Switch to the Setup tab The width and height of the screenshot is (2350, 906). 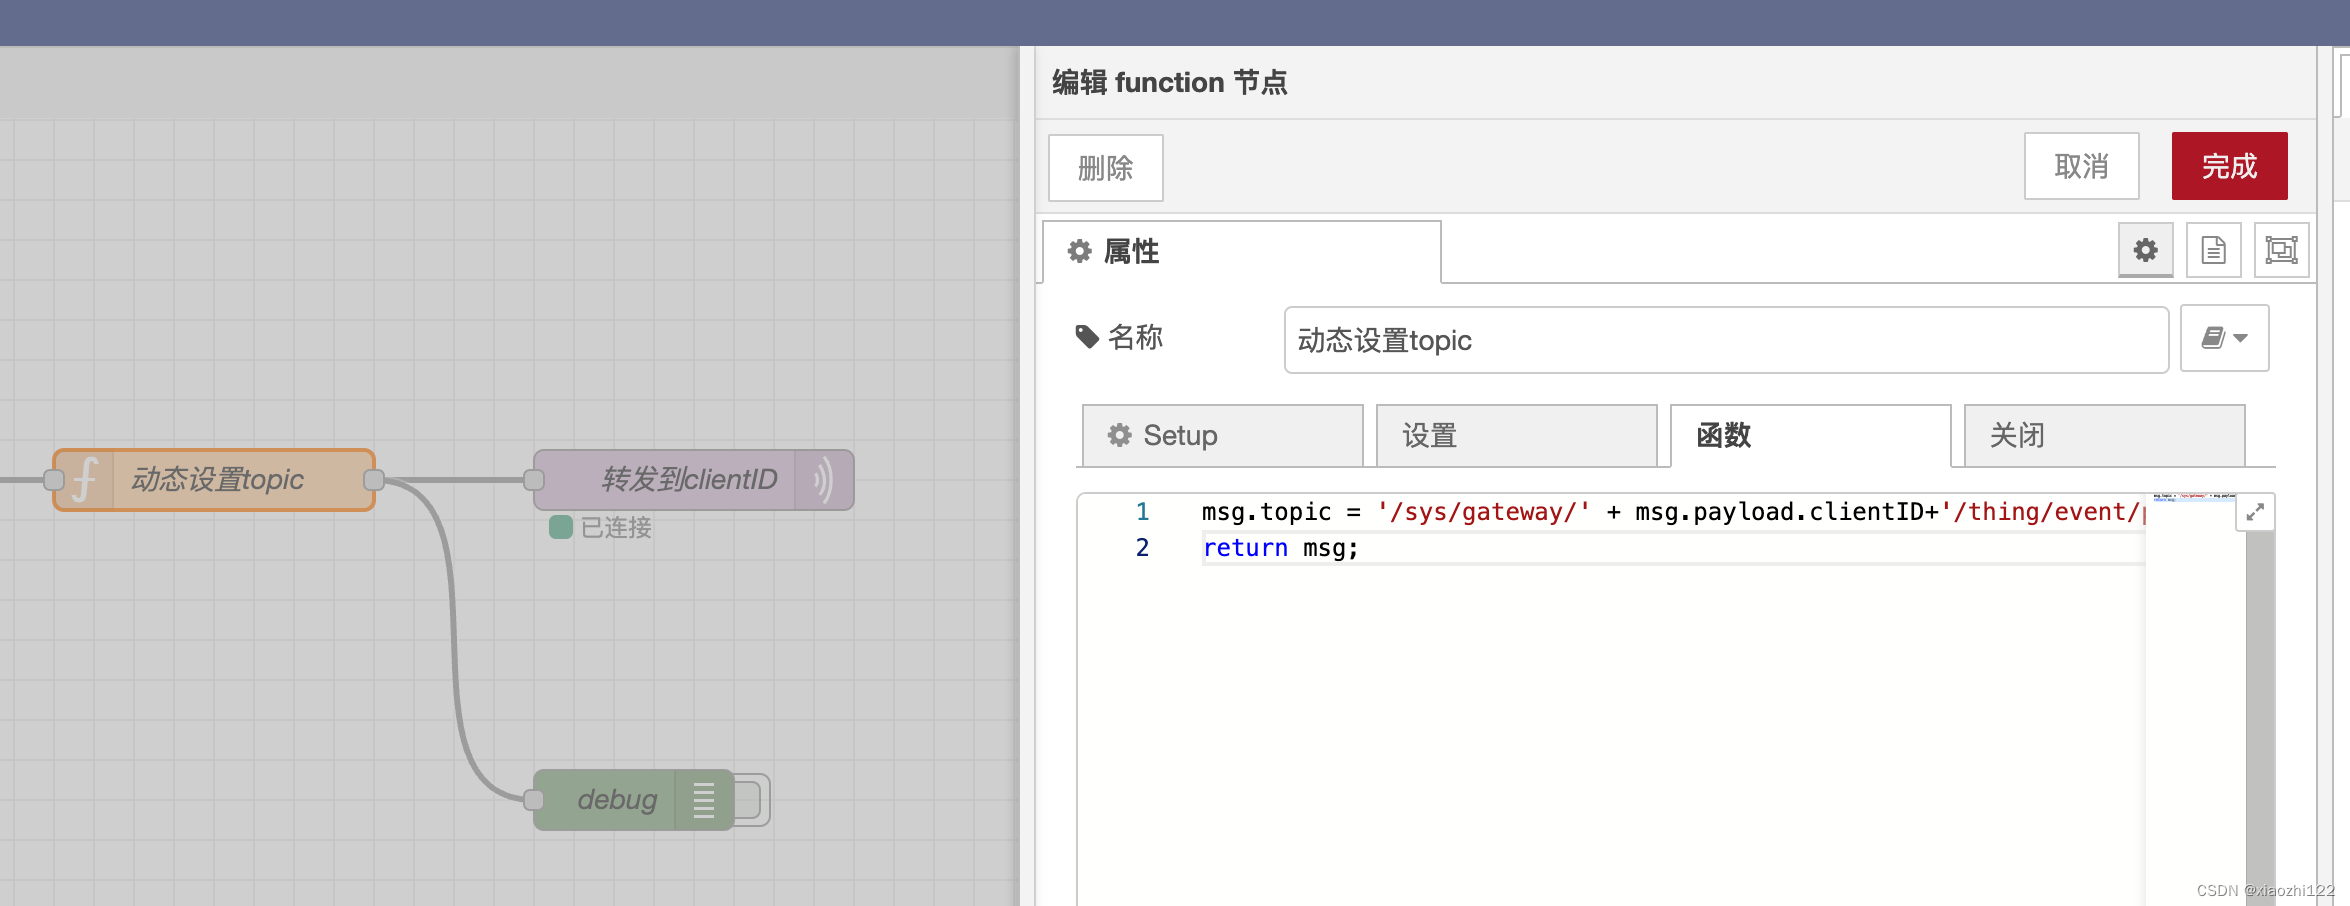pos(1223,436)
